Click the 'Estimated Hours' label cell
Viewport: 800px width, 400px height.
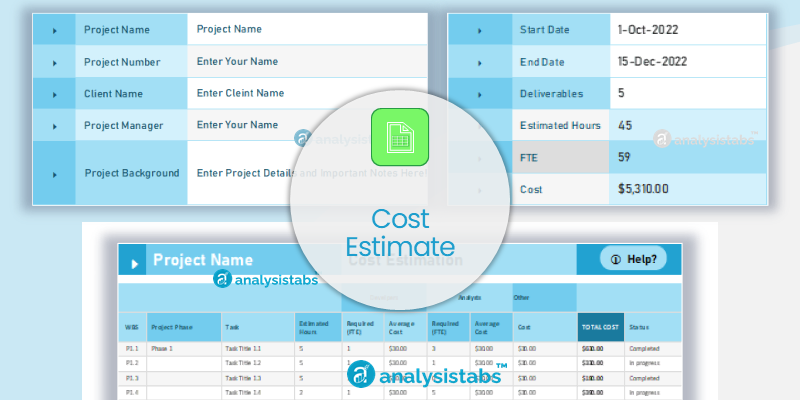coord(560,125)
